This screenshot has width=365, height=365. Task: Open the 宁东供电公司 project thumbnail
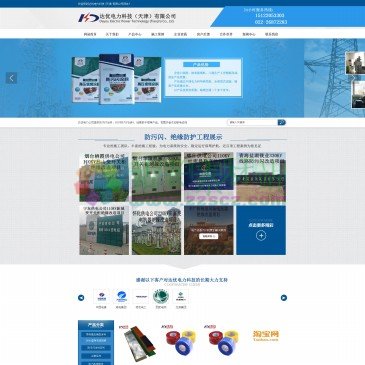pos(104,230)
